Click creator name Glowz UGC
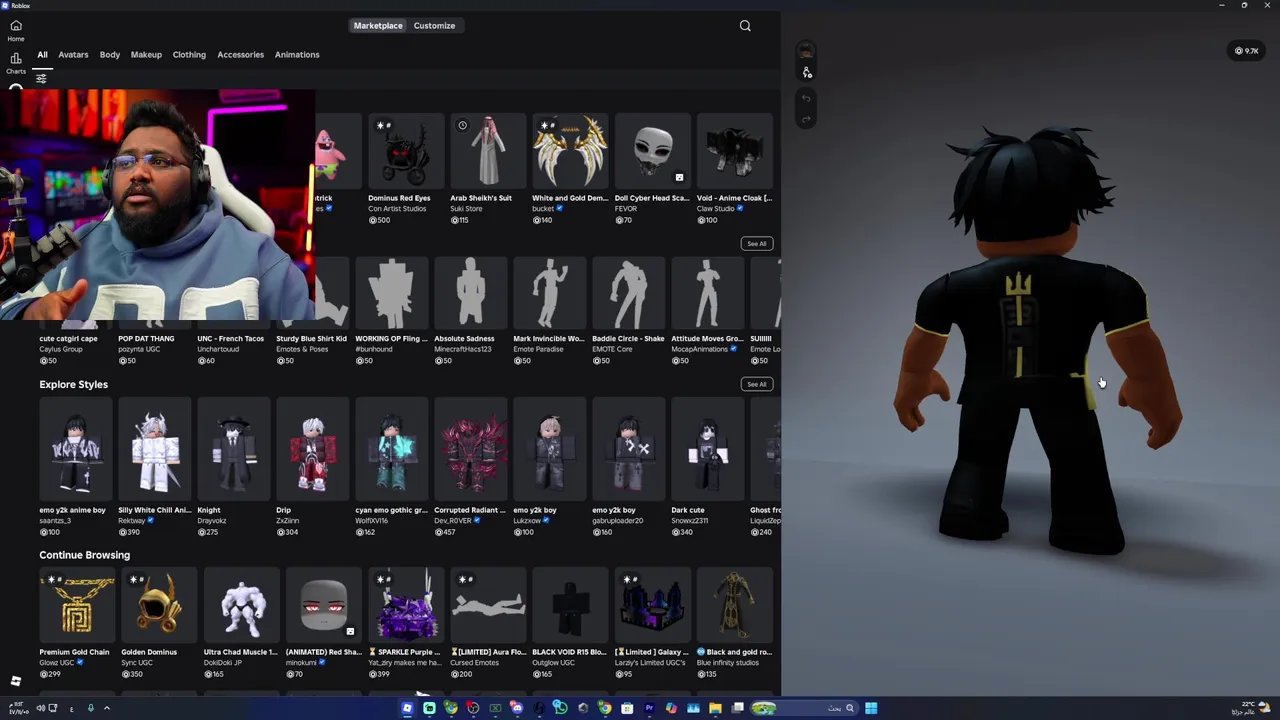1280x720 pixels. tap(57, 663)
